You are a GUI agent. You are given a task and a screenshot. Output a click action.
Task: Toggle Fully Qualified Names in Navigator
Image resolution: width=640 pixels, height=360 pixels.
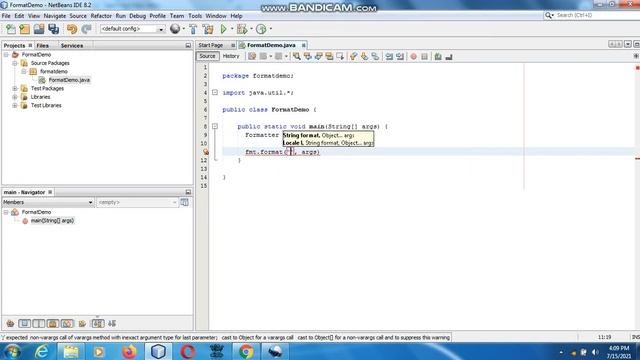pyautogui.click(x=82, y=324)
